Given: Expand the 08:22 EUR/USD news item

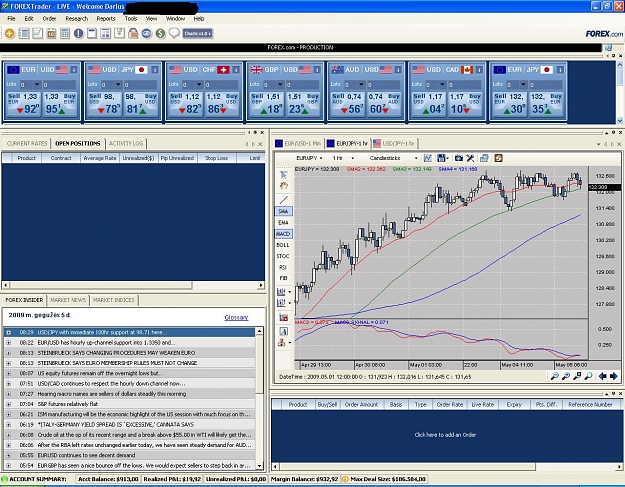Looking at the screenshot, I should coord(8,342).
